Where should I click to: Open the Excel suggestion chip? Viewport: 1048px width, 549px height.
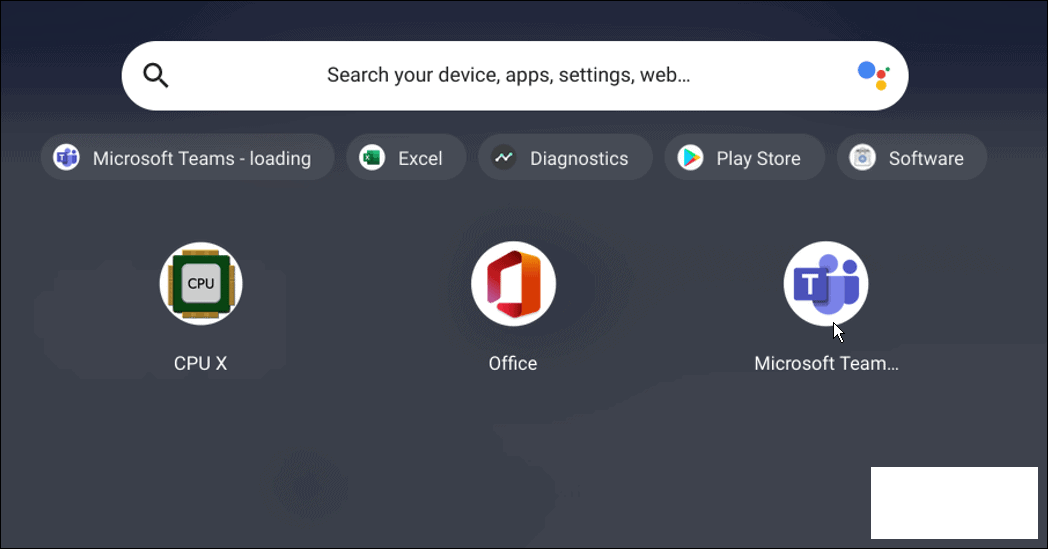tap(406, 158)
